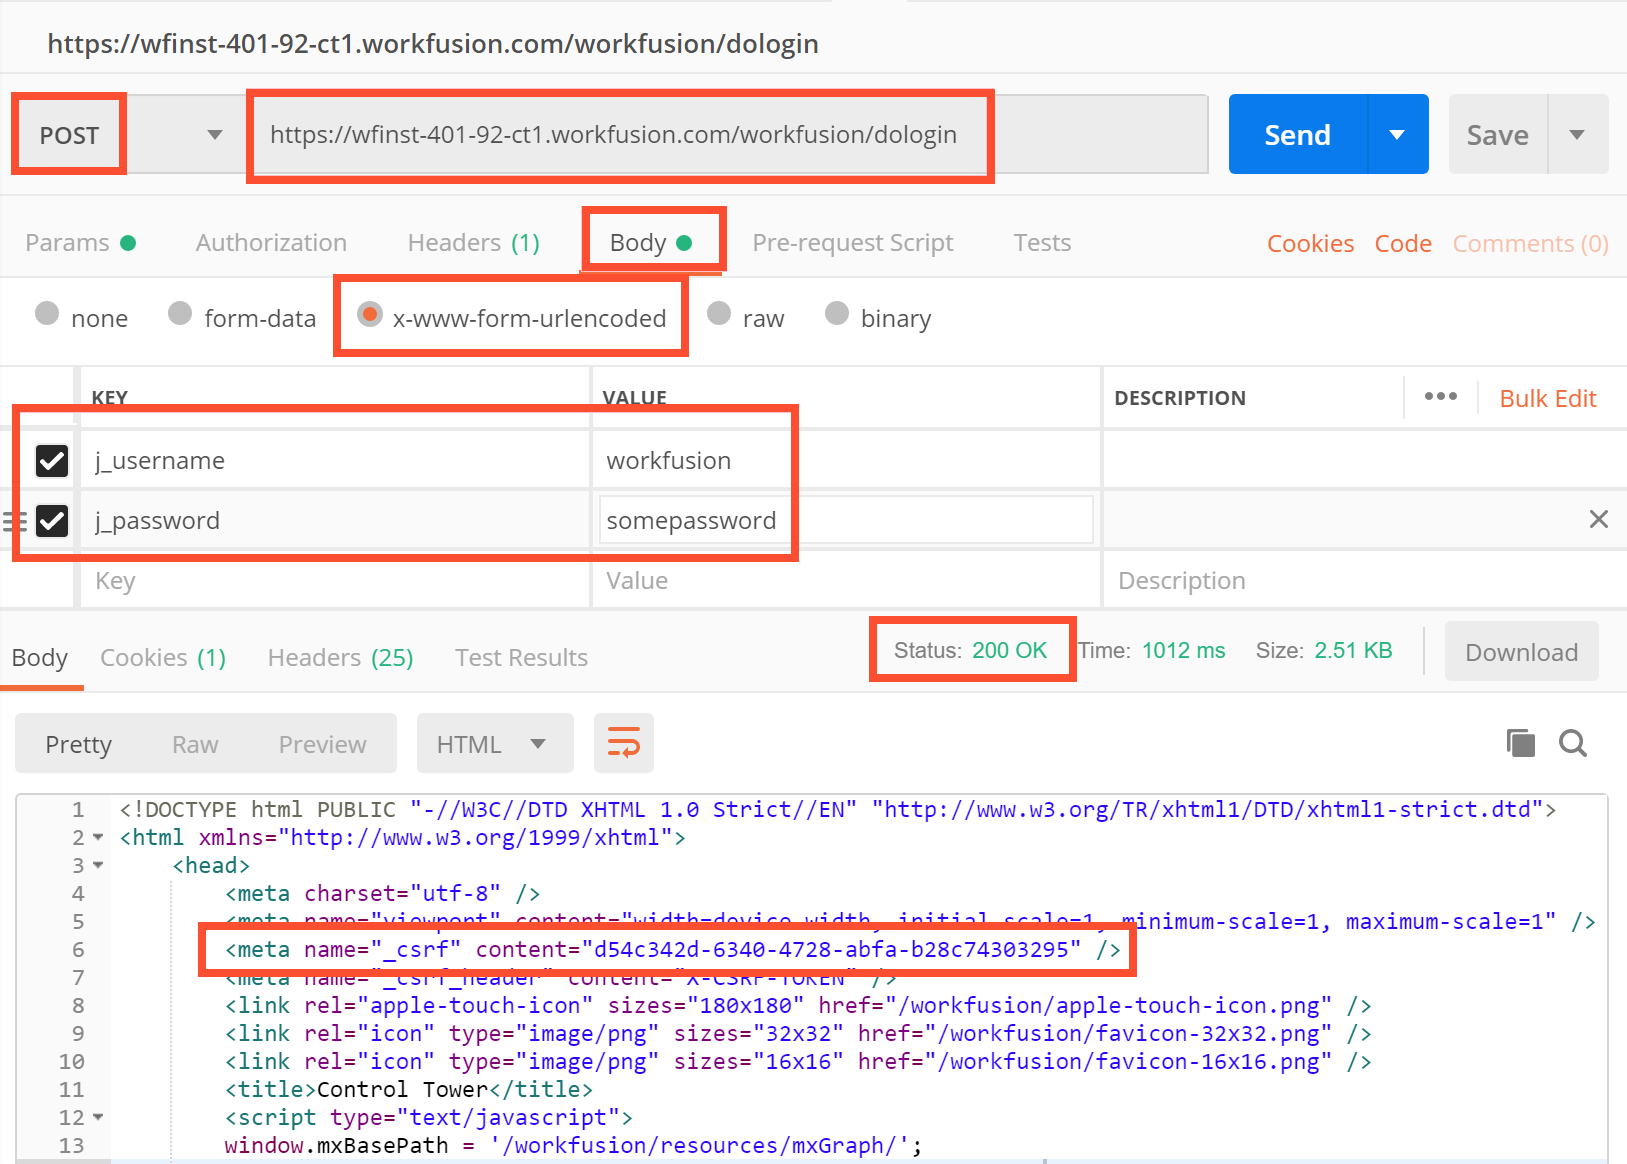Screen dimensions: 1627x1164
Task: Open the Authorization tab
Action: point(271,243)
